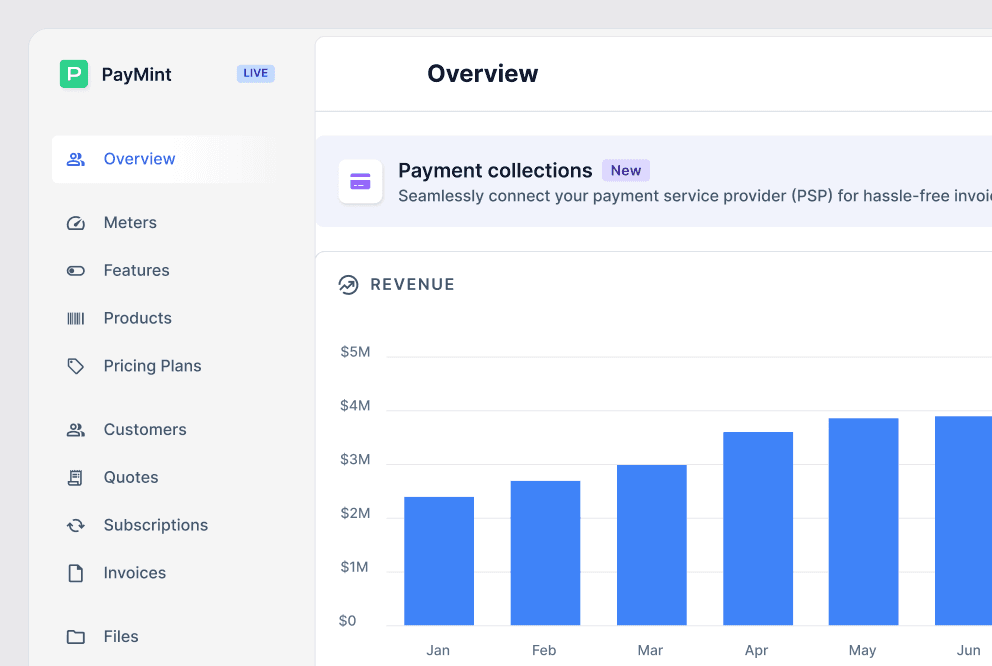Click the $5M axis label
The width and height of the screenshot is (992, 666).
coord(355,352)
